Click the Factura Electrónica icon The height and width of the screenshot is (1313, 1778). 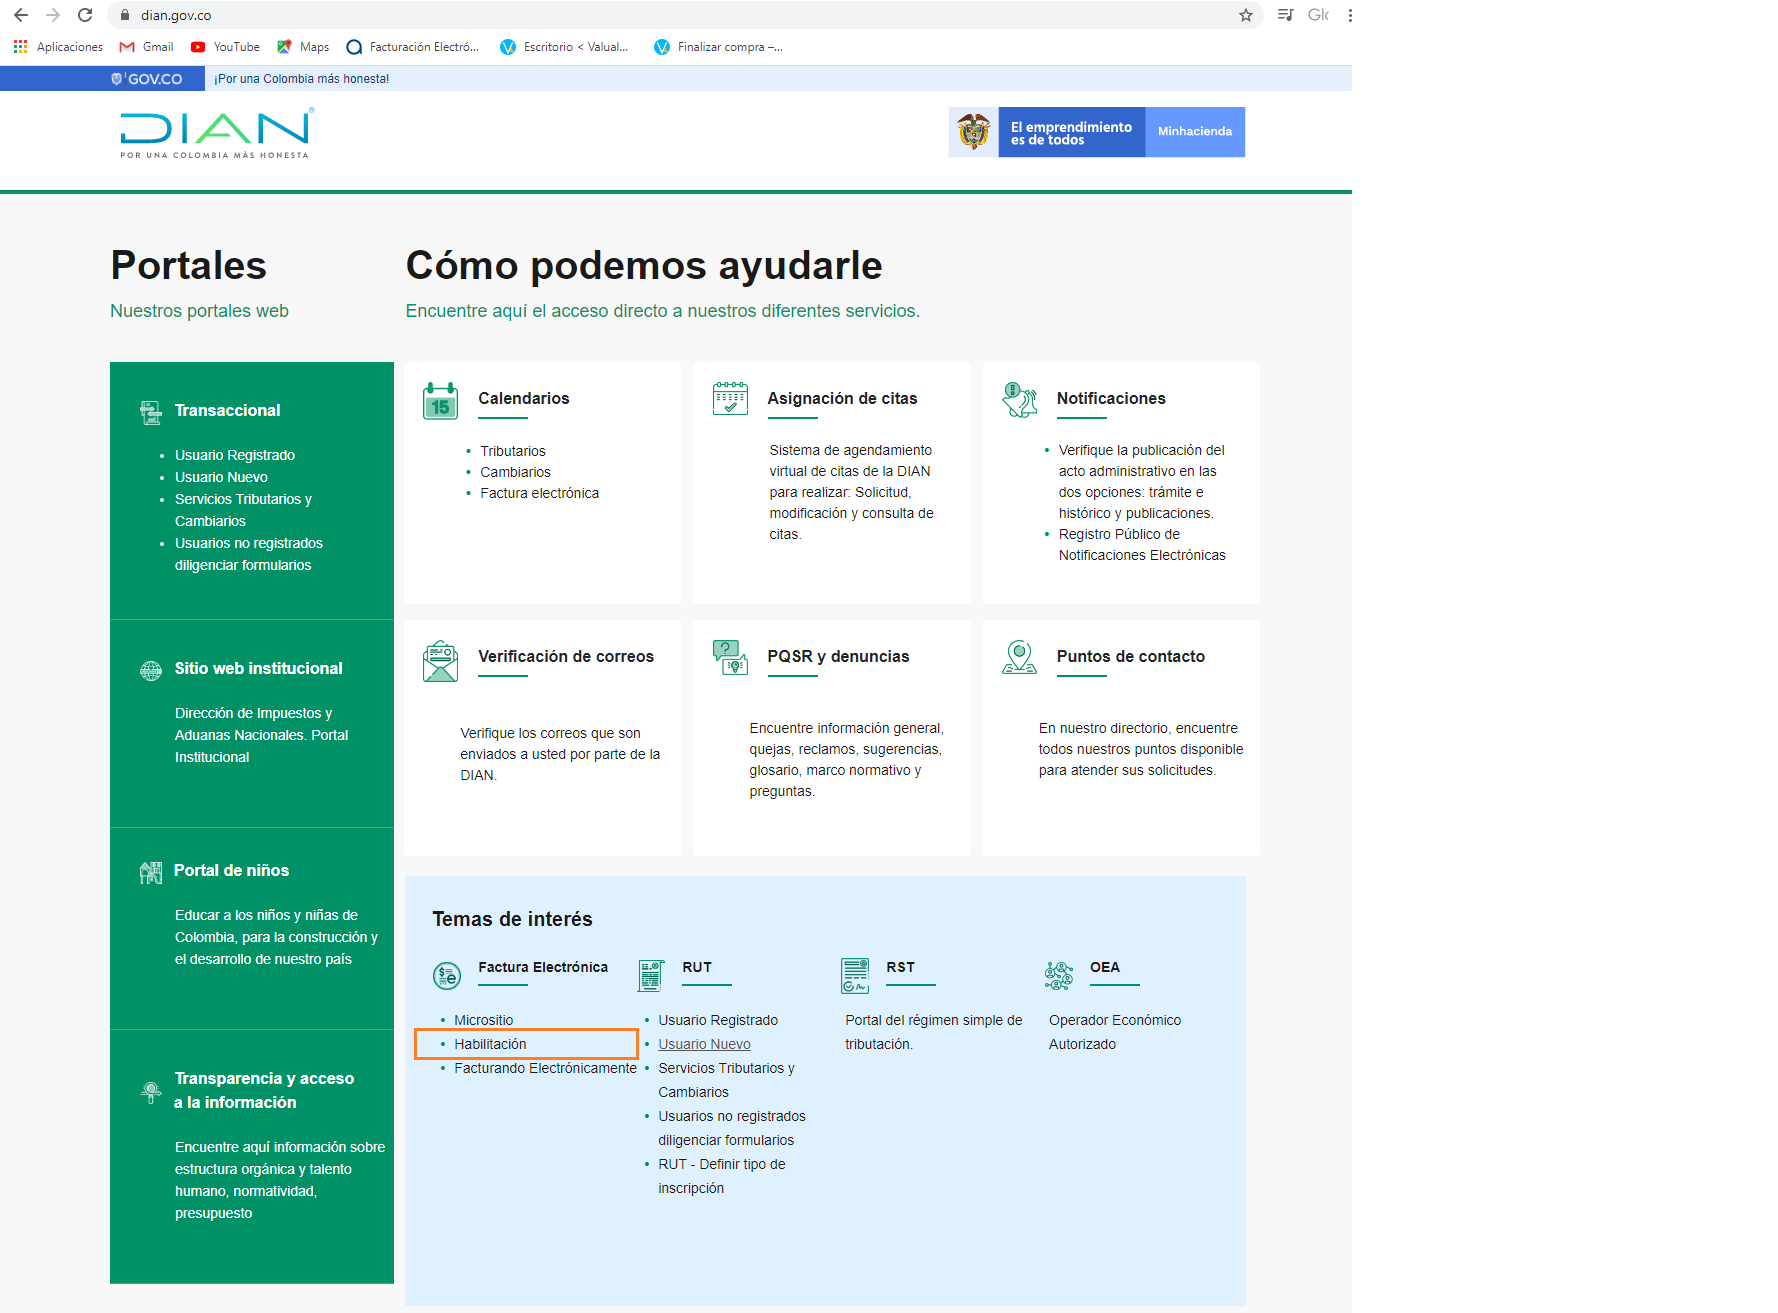(x=447, y=975)
